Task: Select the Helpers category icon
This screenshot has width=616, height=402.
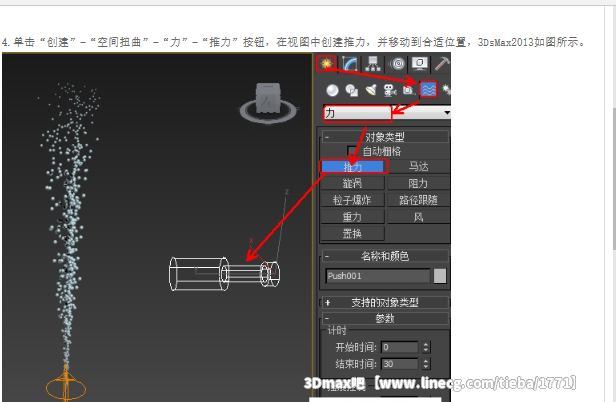Action: tap(409, 90)
